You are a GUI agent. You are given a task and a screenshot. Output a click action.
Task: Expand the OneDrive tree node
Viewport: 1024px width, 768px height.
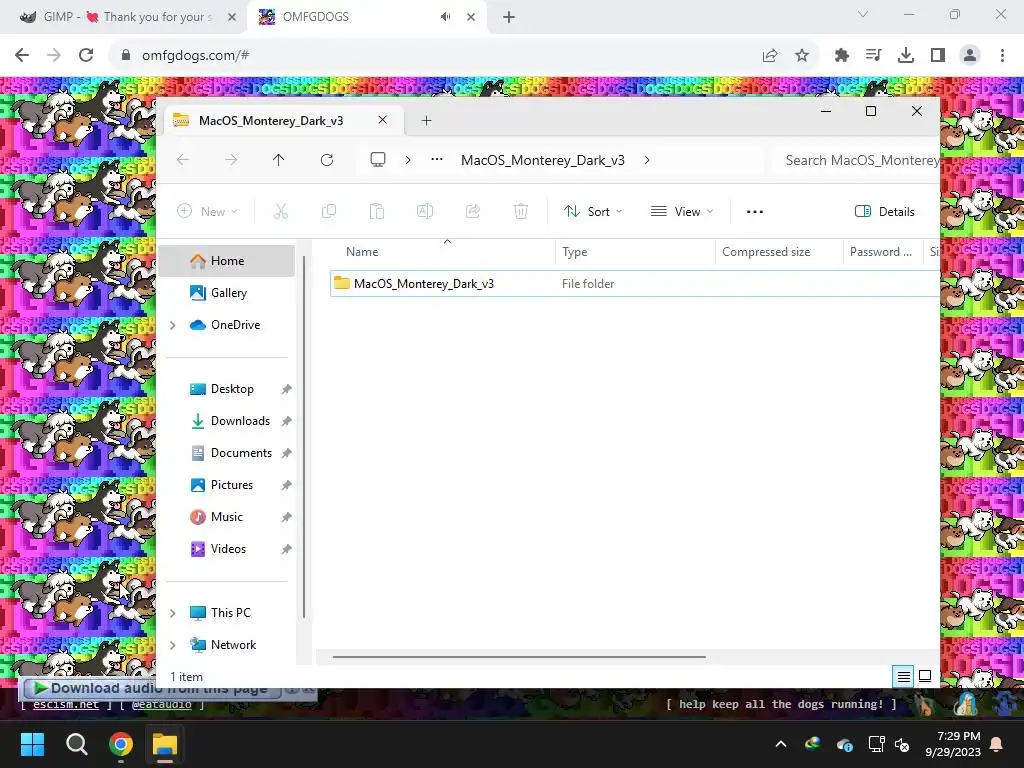(172, 325)
